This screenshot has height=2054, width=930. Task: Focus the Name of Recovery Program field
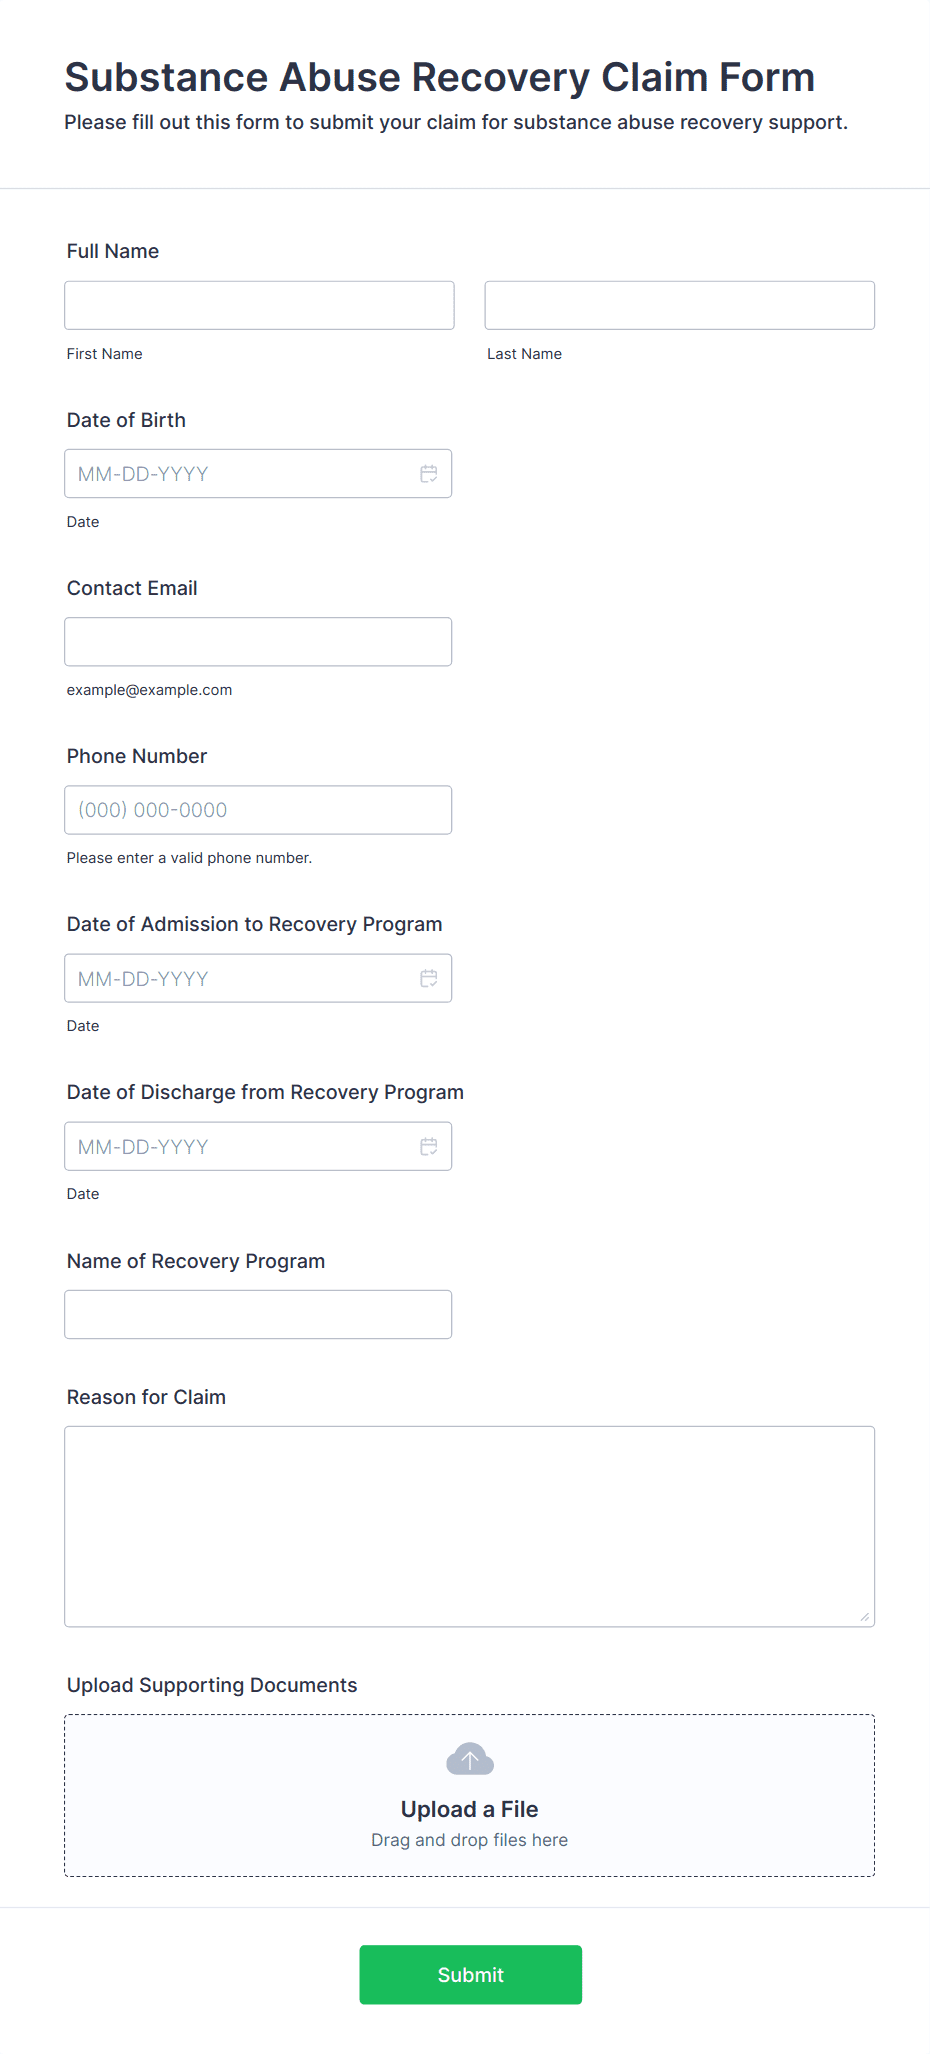(x=258, y=1314)
